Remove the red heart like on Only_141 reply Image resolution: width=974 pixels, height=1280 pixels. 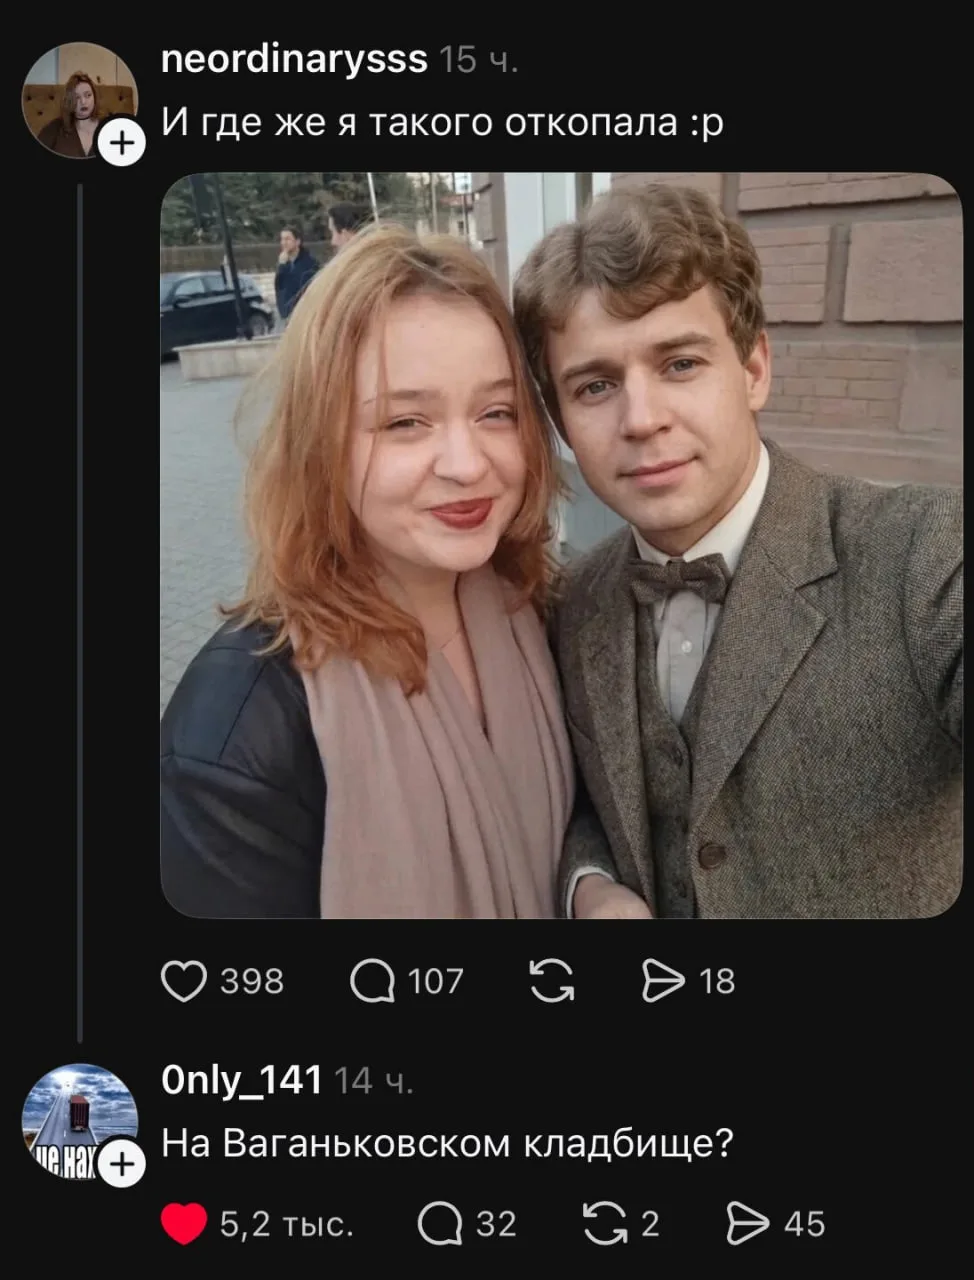click(184, 1224)
